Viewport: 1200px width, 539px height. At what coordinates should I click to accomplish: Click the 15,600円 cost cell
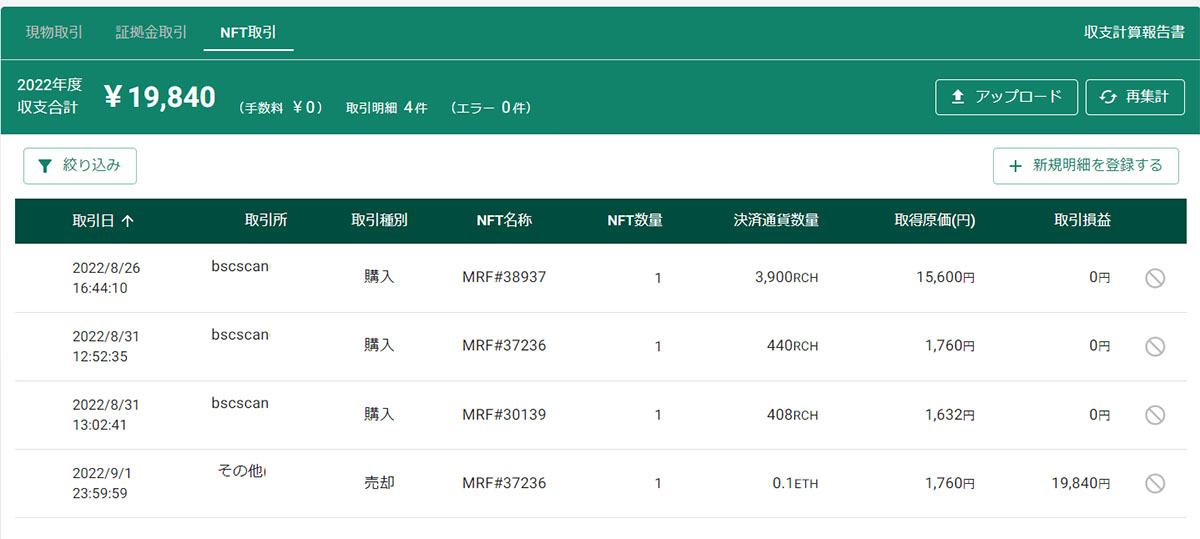(945, 277)
